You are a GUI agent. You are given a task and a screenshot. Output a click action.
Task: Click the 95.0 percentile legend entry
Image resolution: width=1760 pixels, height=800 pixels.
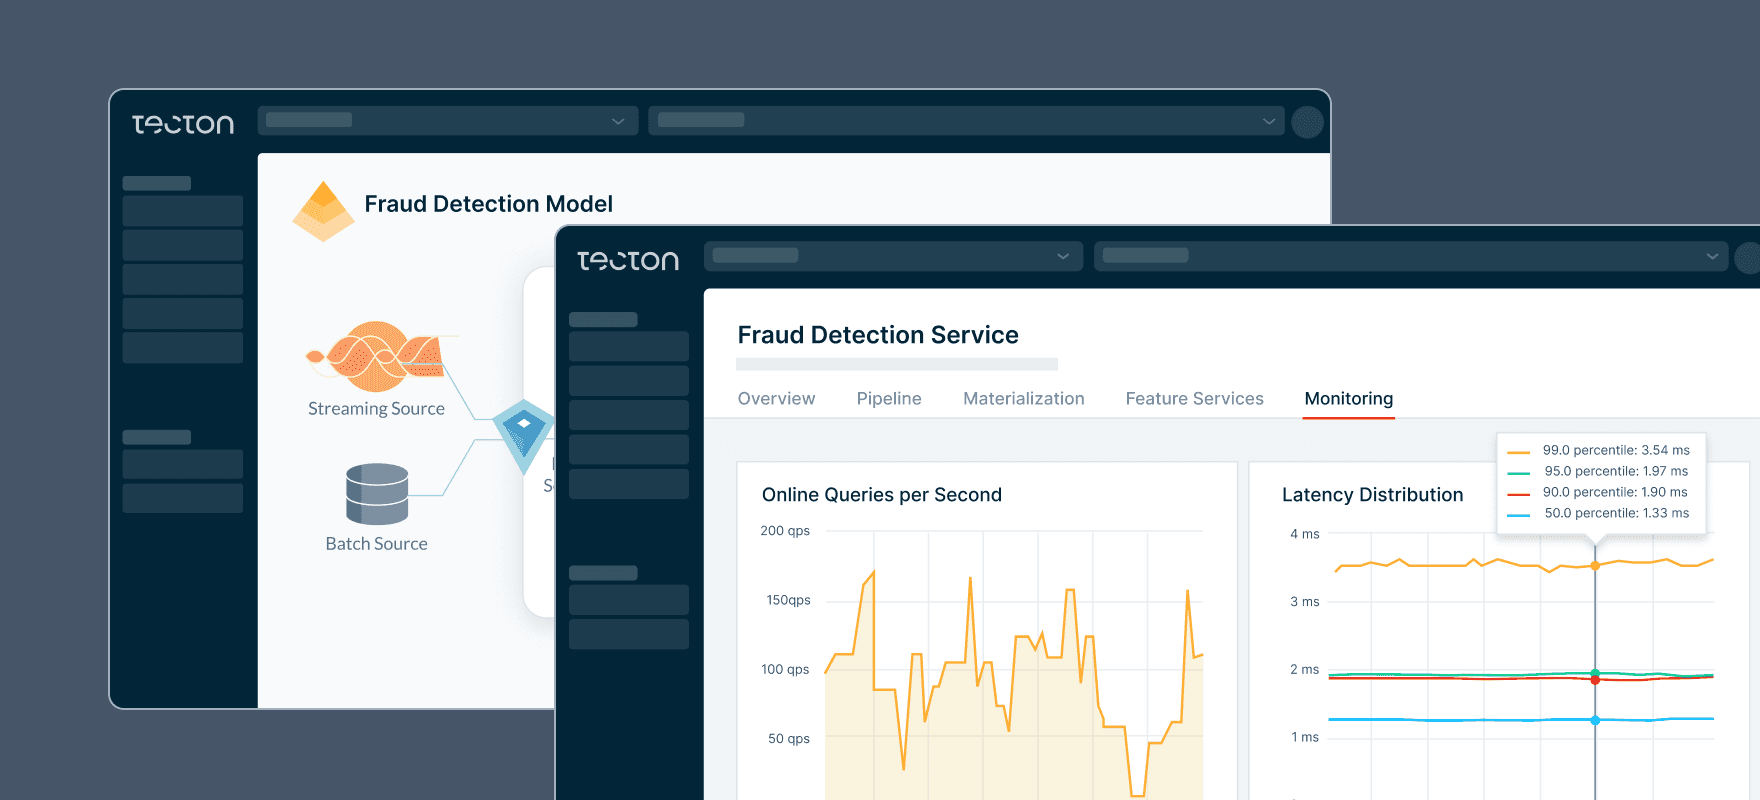1599,471
